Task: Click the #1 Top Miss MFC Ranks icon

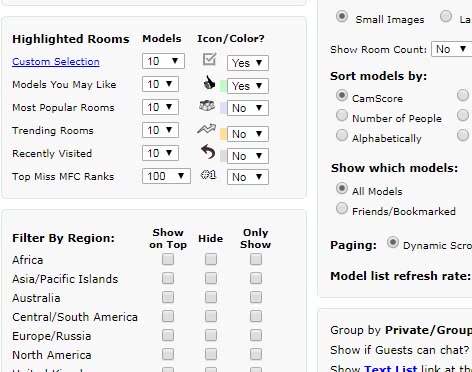Action: tap(208, 175)
